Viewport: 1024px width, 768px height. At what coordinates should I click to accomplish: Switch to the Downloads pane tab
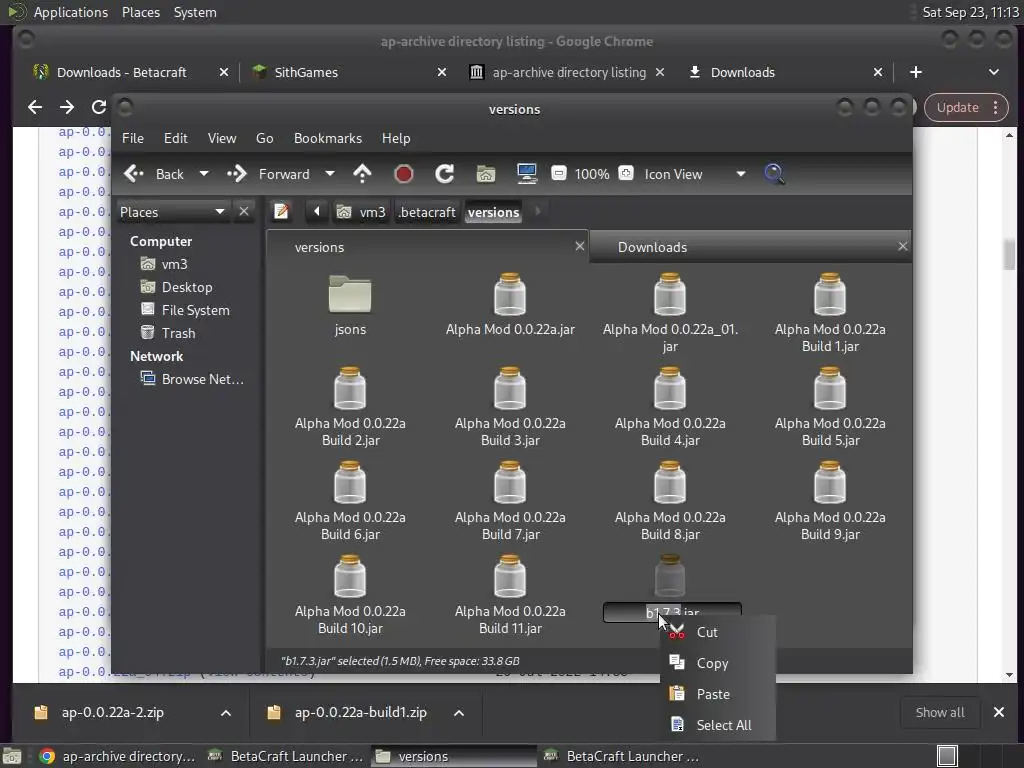point(652,247)
